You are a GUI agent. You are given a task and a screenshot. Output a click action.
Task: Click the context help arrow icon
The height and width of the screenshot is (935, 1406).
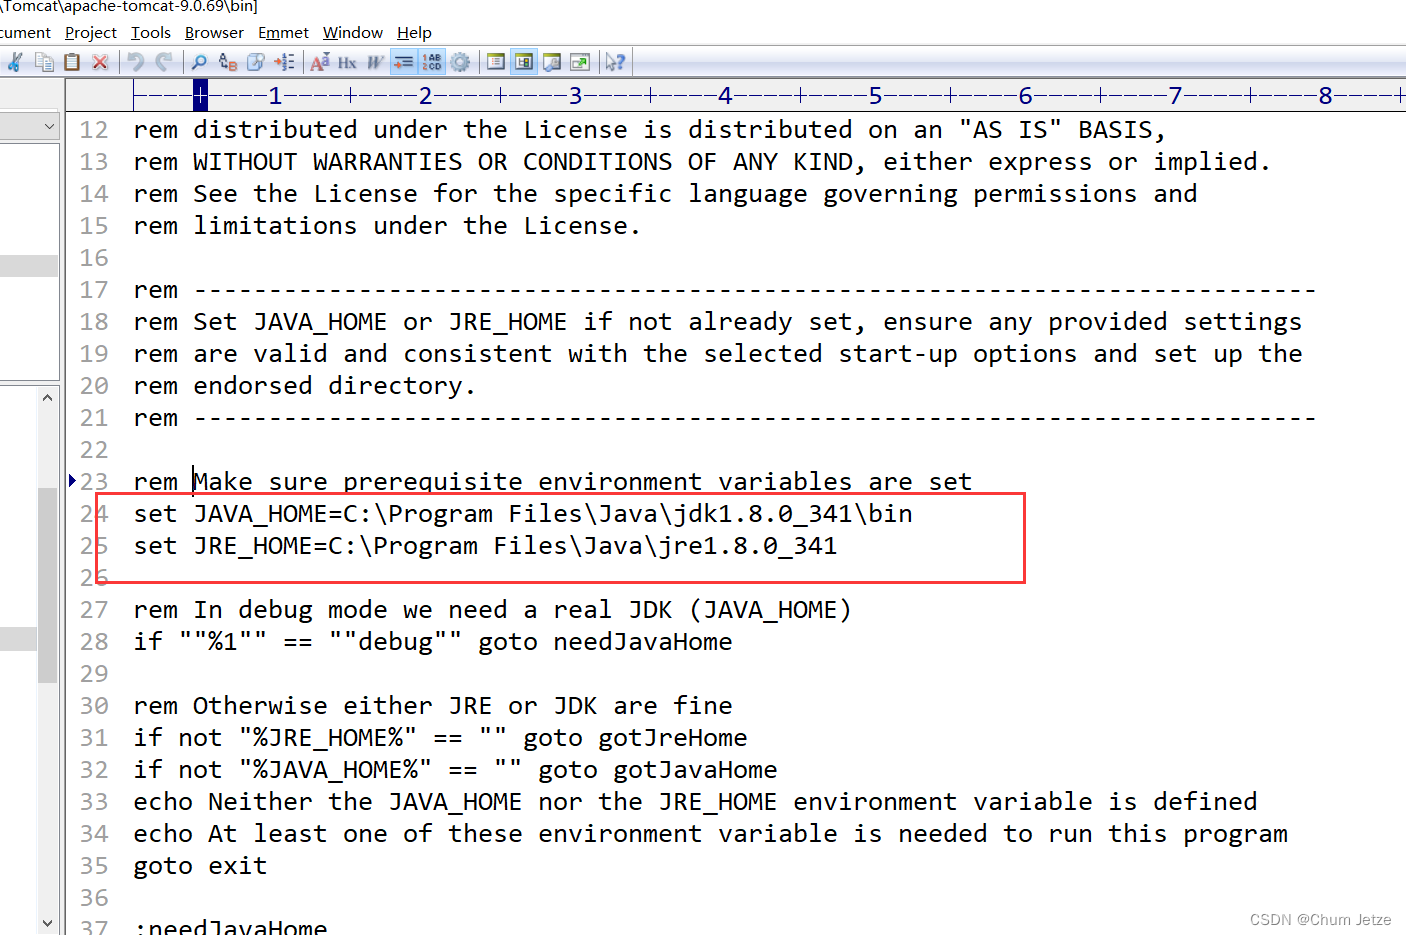pyautogui.click(x=616, y=61)
